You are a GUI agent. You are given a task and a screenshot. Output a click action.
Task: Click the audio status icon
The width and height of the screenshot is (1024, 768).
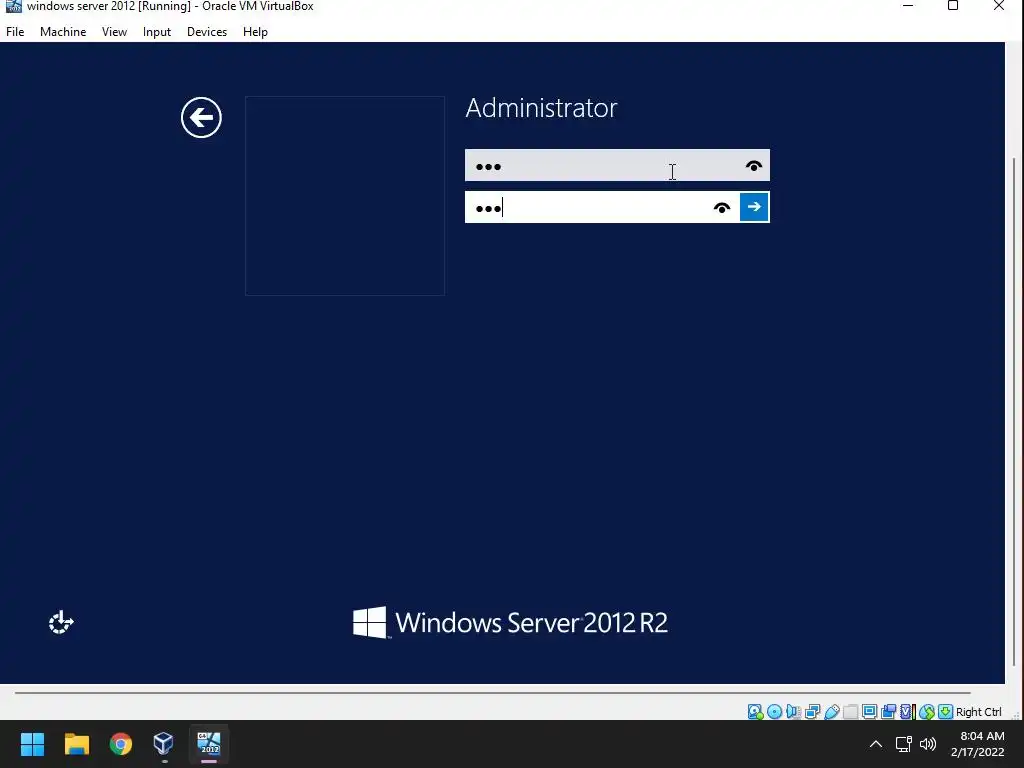[793, 711]
